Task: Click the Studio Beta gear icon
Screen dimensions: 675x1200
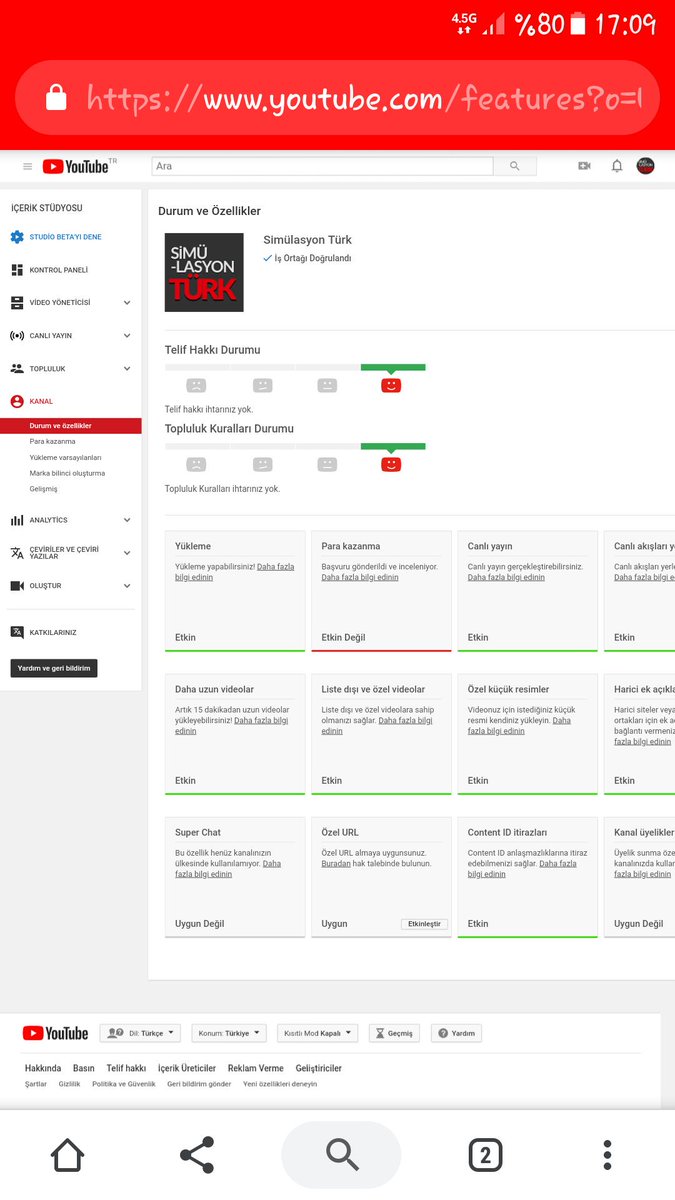Action: (x=17, y=237)
